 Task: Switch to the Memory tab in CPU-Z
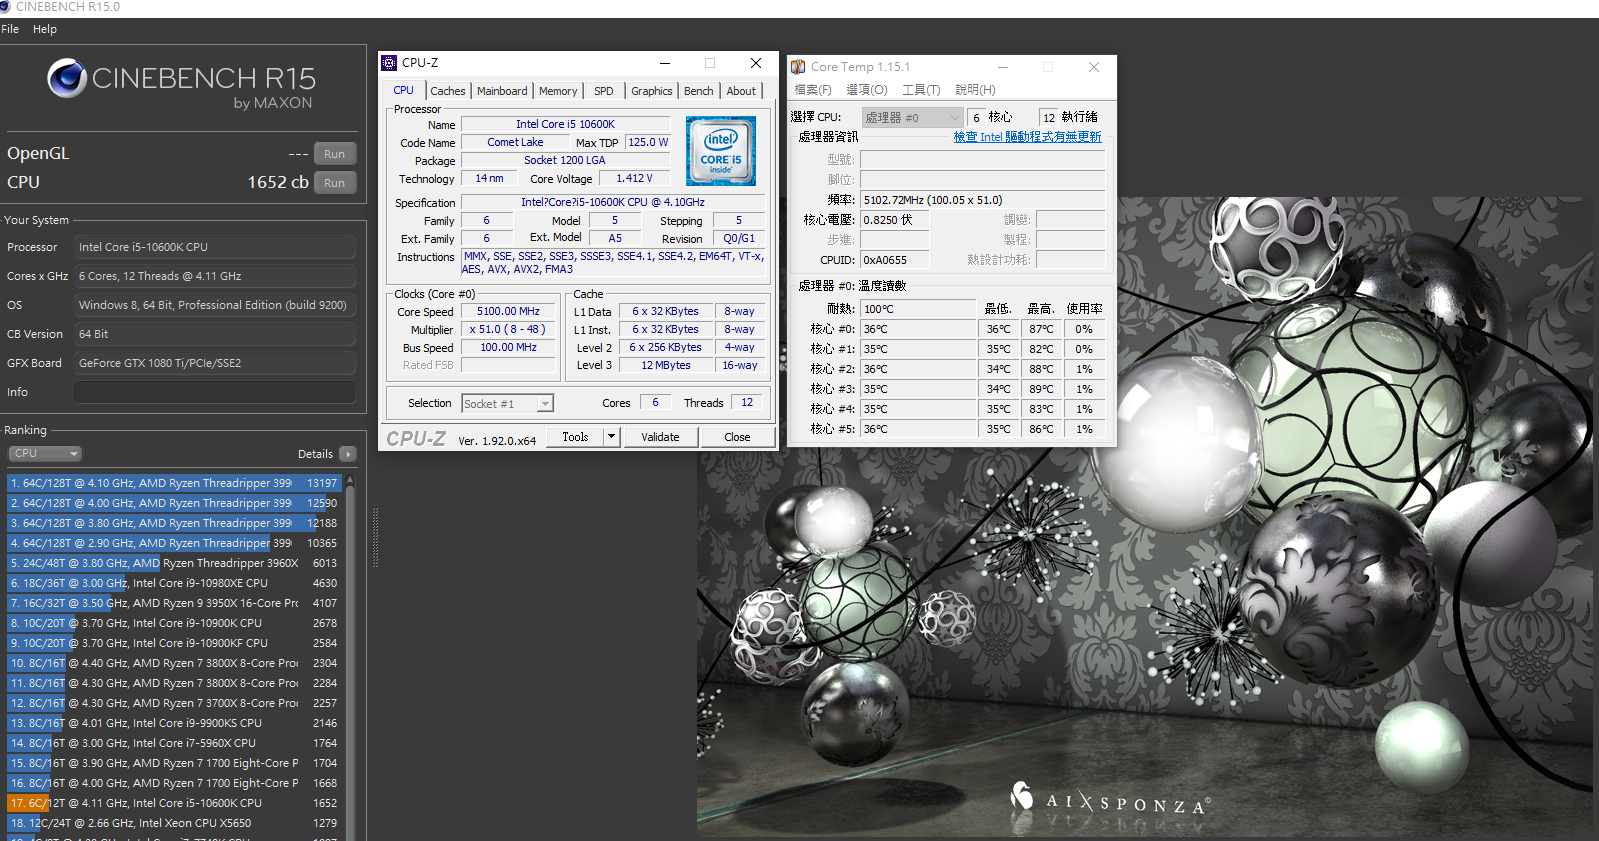558,91
